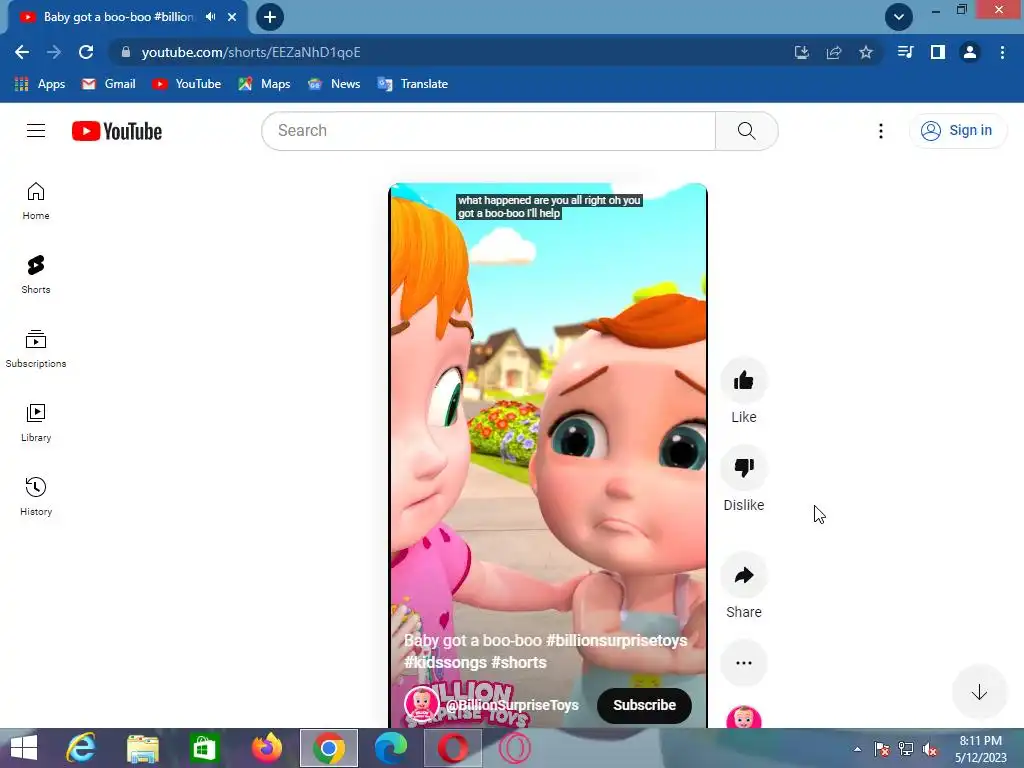Subscribe to BillionSurpriseToys channel

pyautogui.click(x=645, y=705)
